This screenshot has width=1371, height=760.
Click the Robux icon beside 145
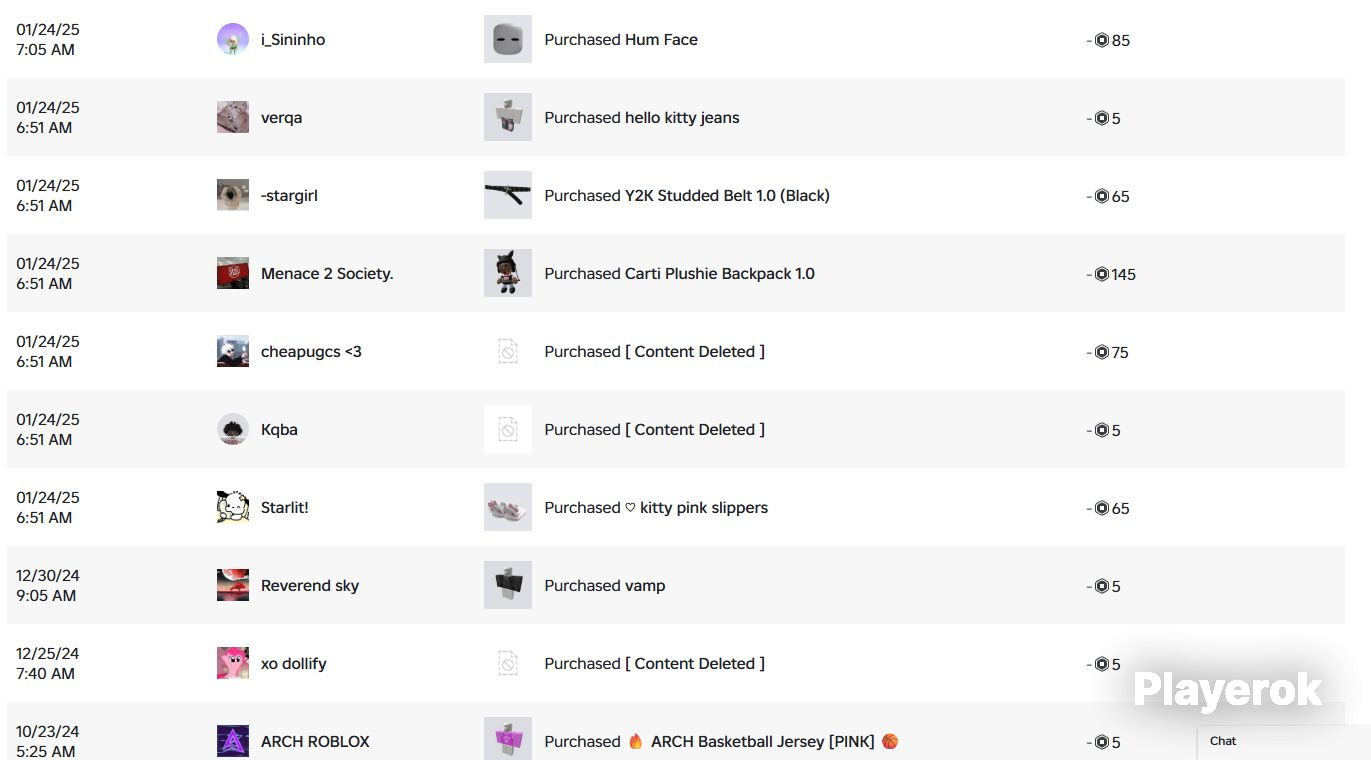[x=1102, y=274]
